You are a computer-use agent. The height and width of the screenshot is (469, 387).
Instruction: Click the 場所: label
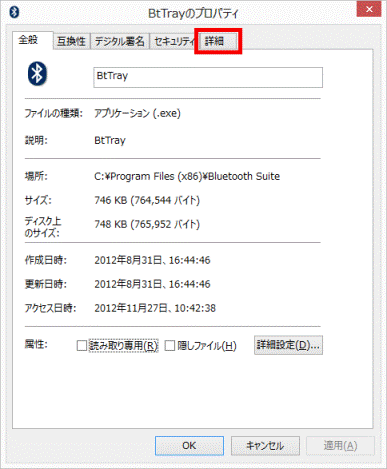click(36, 176)
